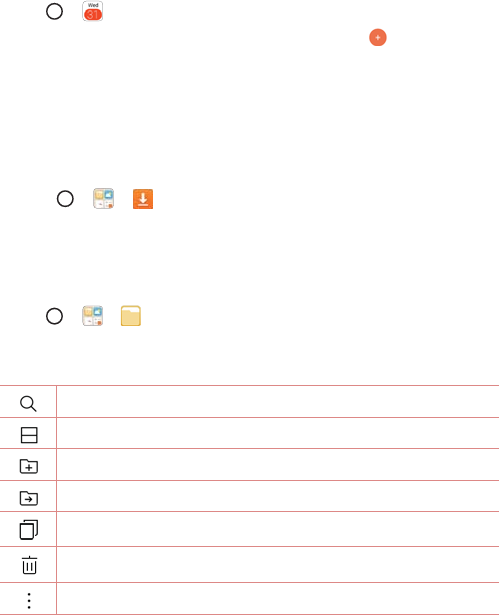499x615 pixels.
Task: Click the new folder plus icon
Action: click(x=29, y=466)
